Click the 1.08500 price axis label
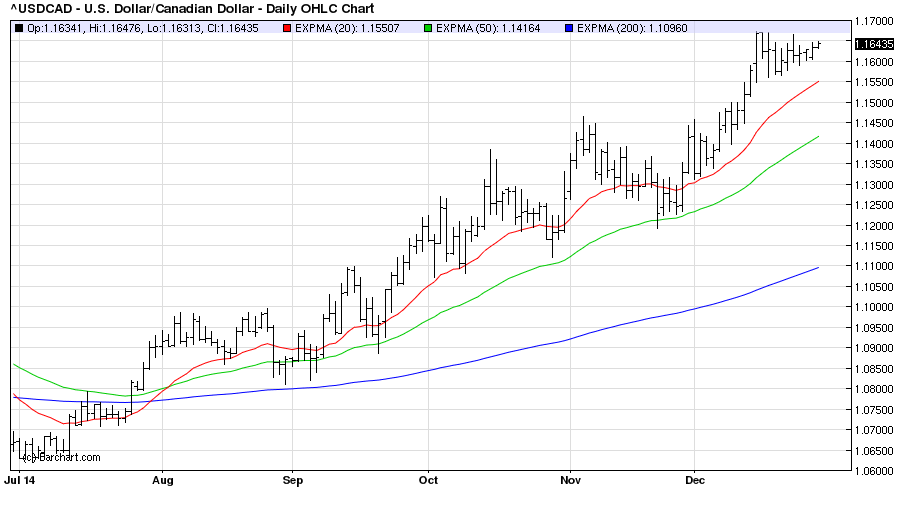This screenshot has width=900, height=511. 874,369
